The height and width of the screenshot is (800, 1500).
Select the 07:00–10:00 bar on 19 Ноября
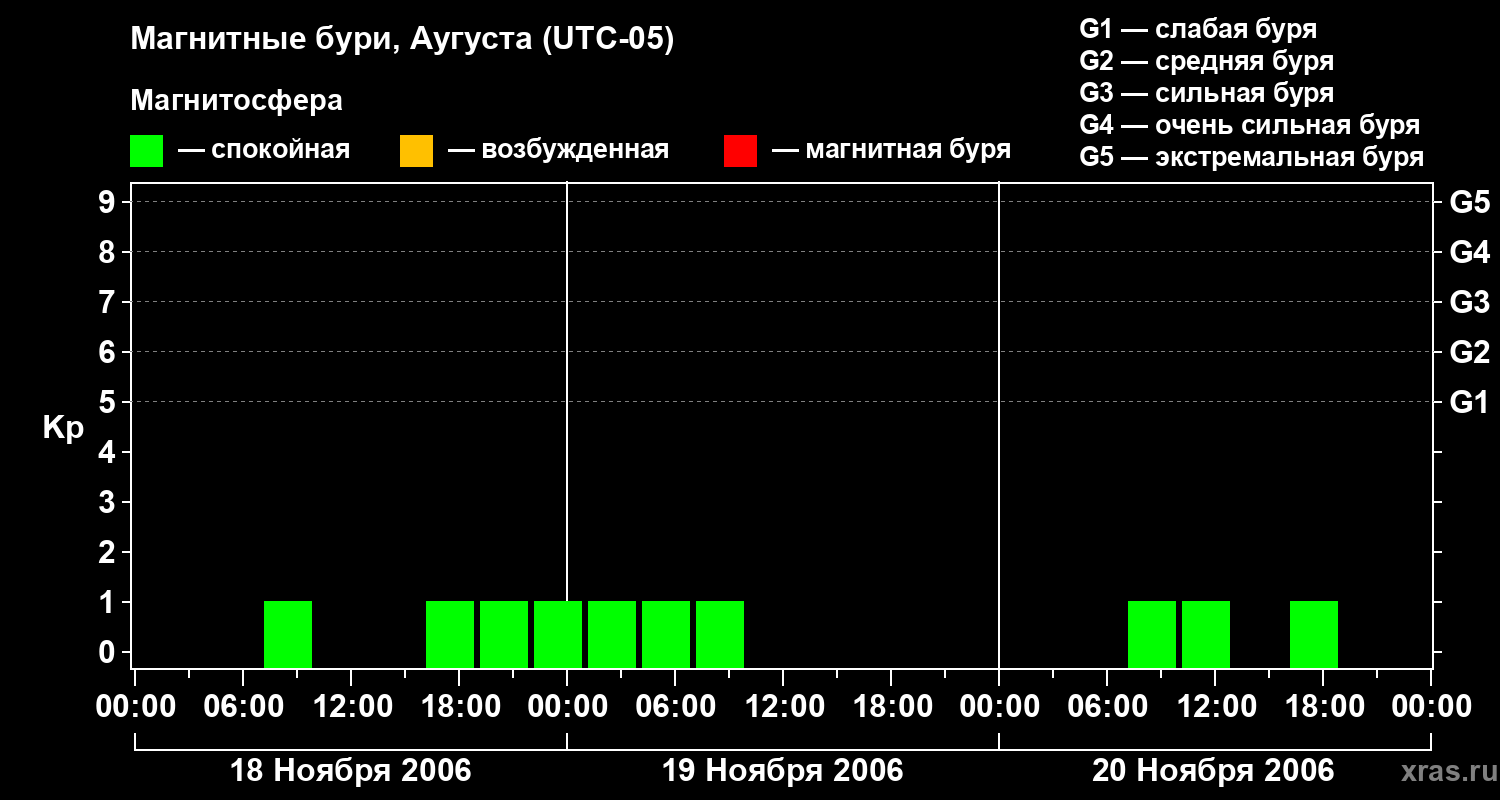[x=720, y=634]
